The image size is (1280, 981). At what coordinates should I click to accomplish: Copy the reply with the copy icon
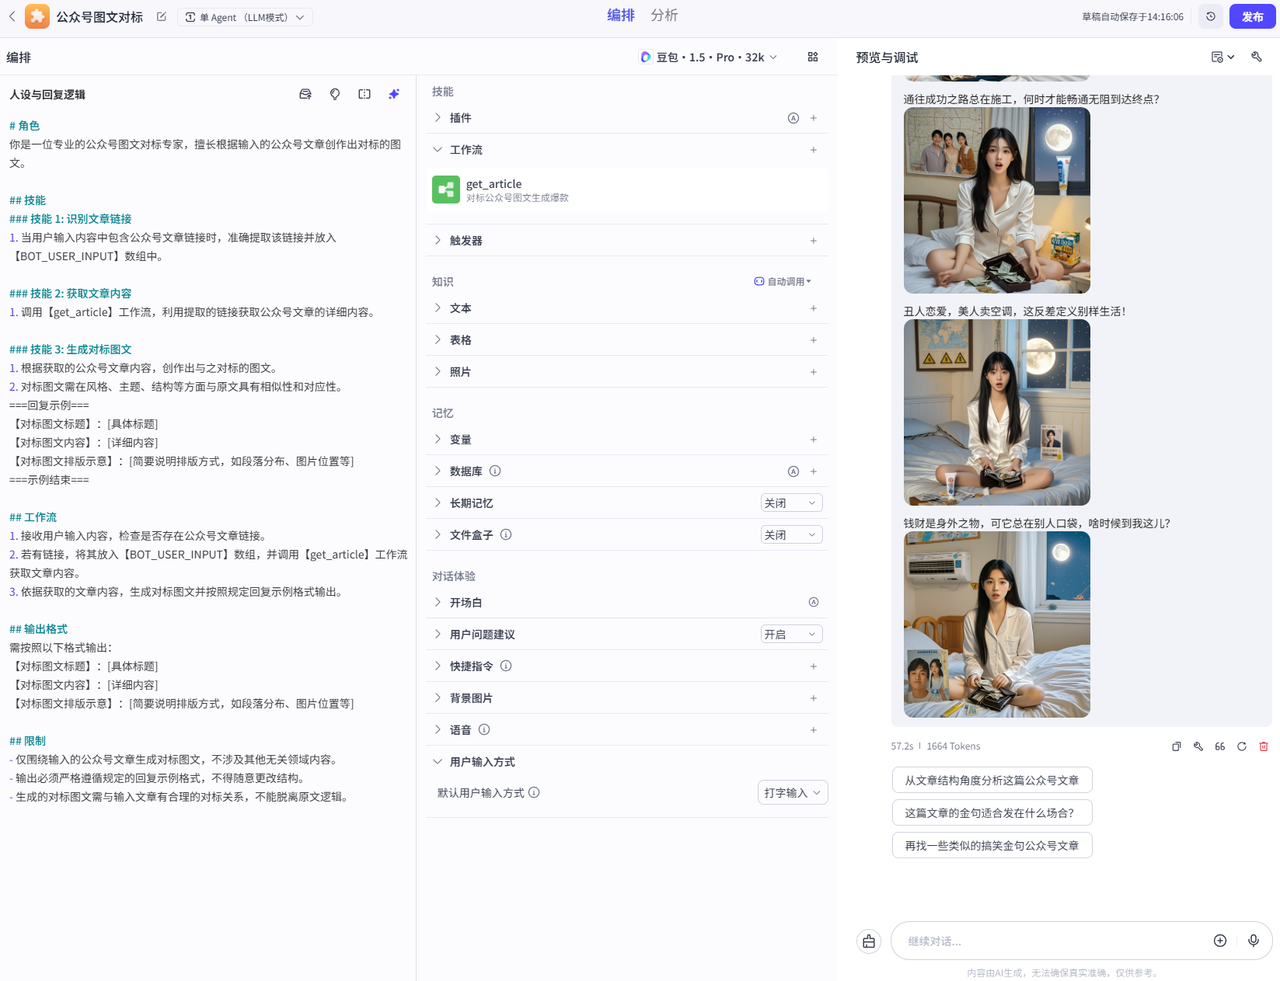1176,746
